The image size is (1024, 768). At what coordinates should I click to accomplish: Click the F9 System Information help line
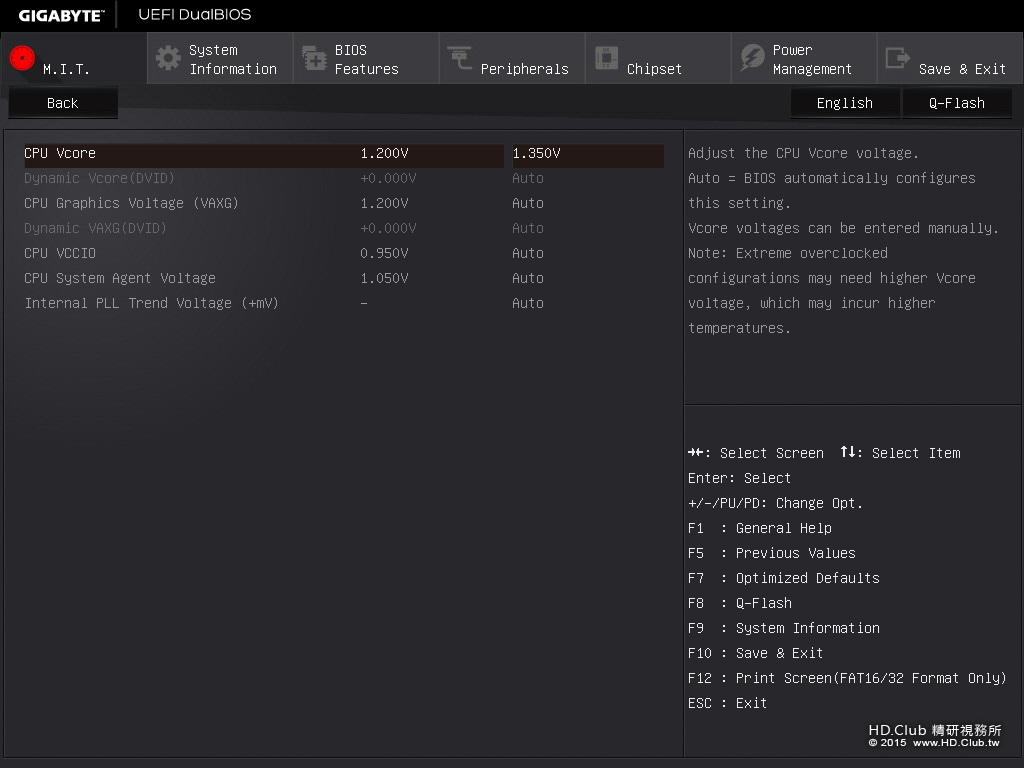784,628
